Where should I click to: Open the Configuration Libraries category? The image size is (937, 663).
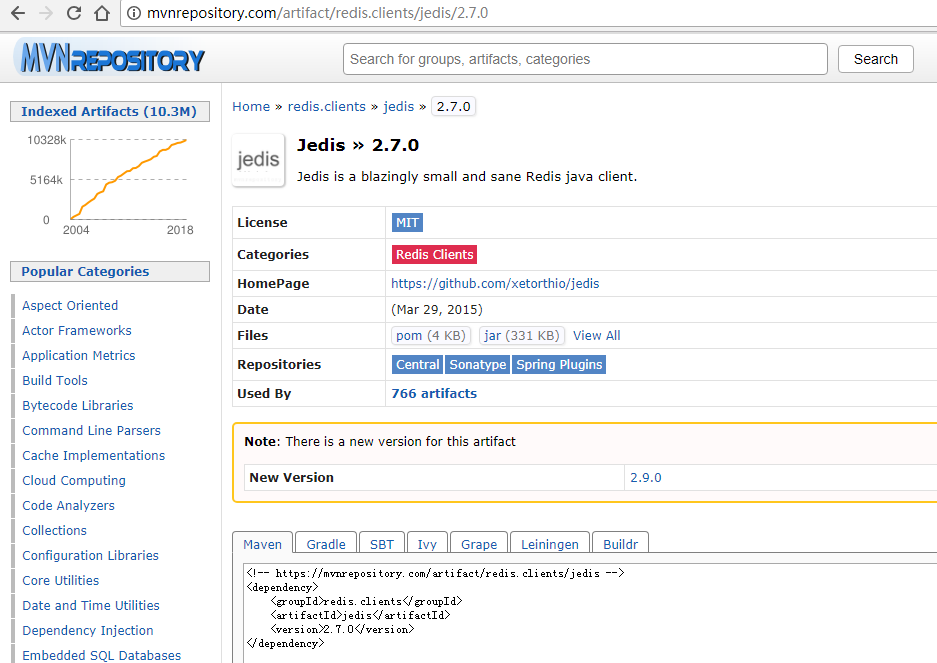pyautogui.click(x=90, y=555)
